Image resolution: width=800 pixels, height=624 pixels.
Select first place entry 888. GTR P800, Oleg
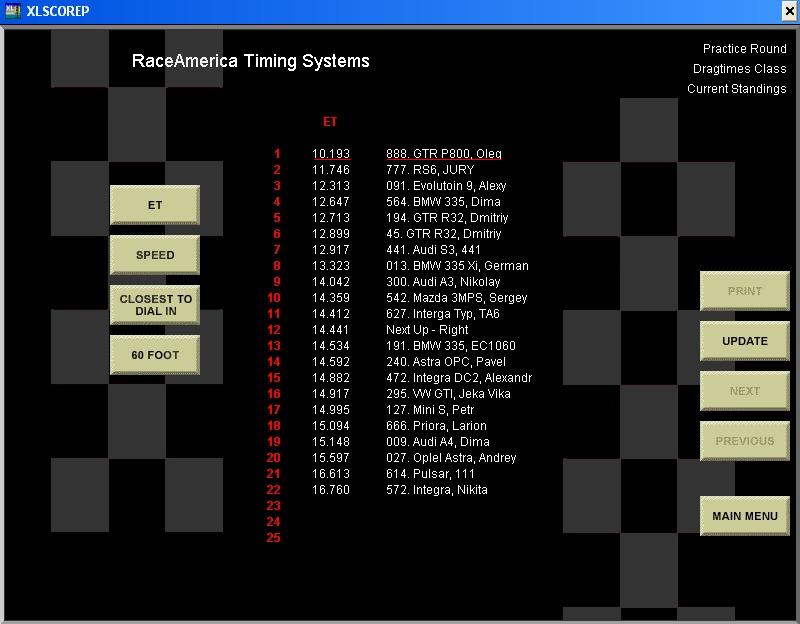444,154
